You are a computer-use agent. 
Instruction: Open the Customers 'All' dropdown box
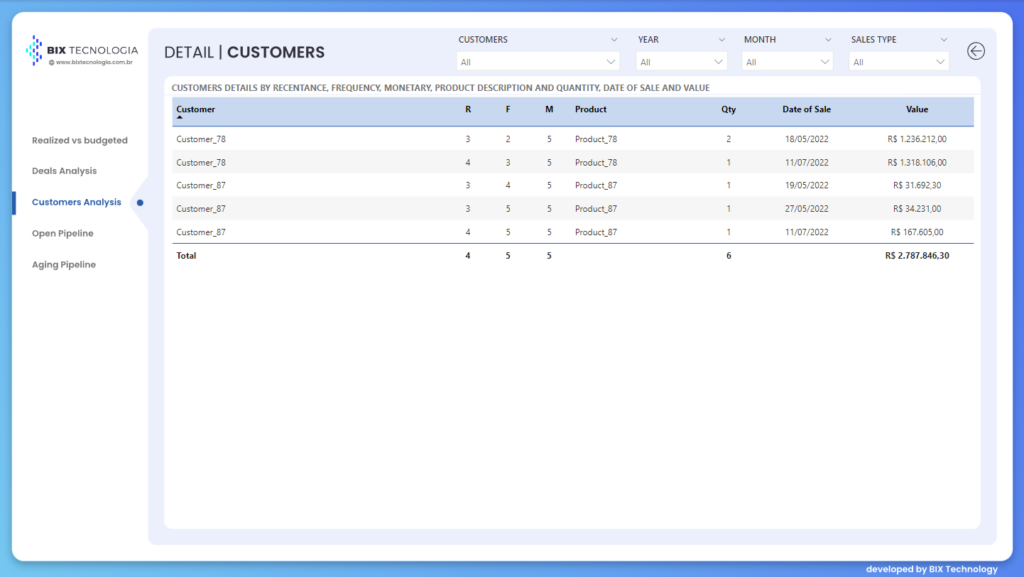tap(538, 62)
